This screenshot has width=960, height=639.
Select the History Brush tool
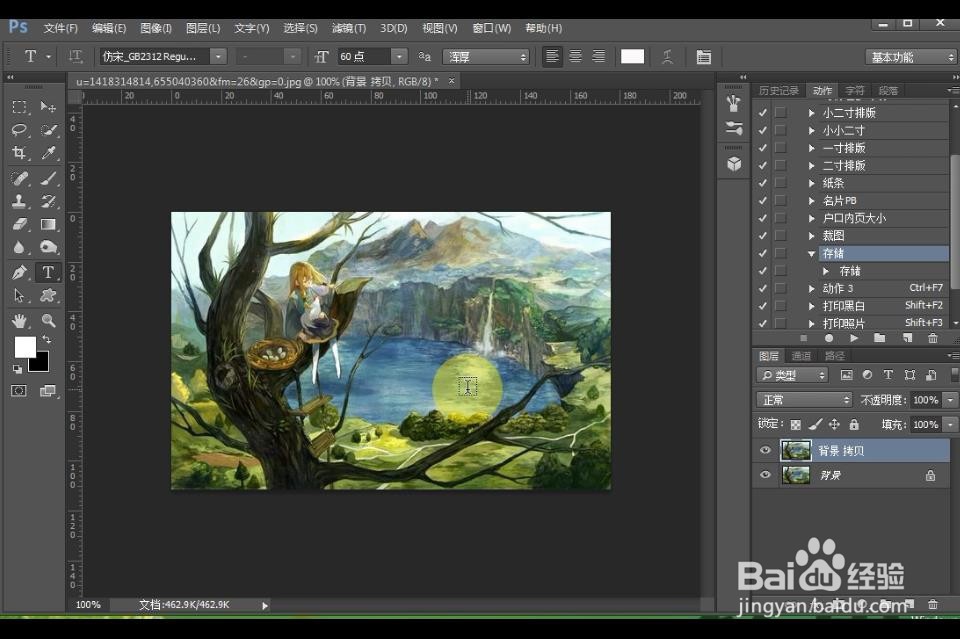click(48, 201)
